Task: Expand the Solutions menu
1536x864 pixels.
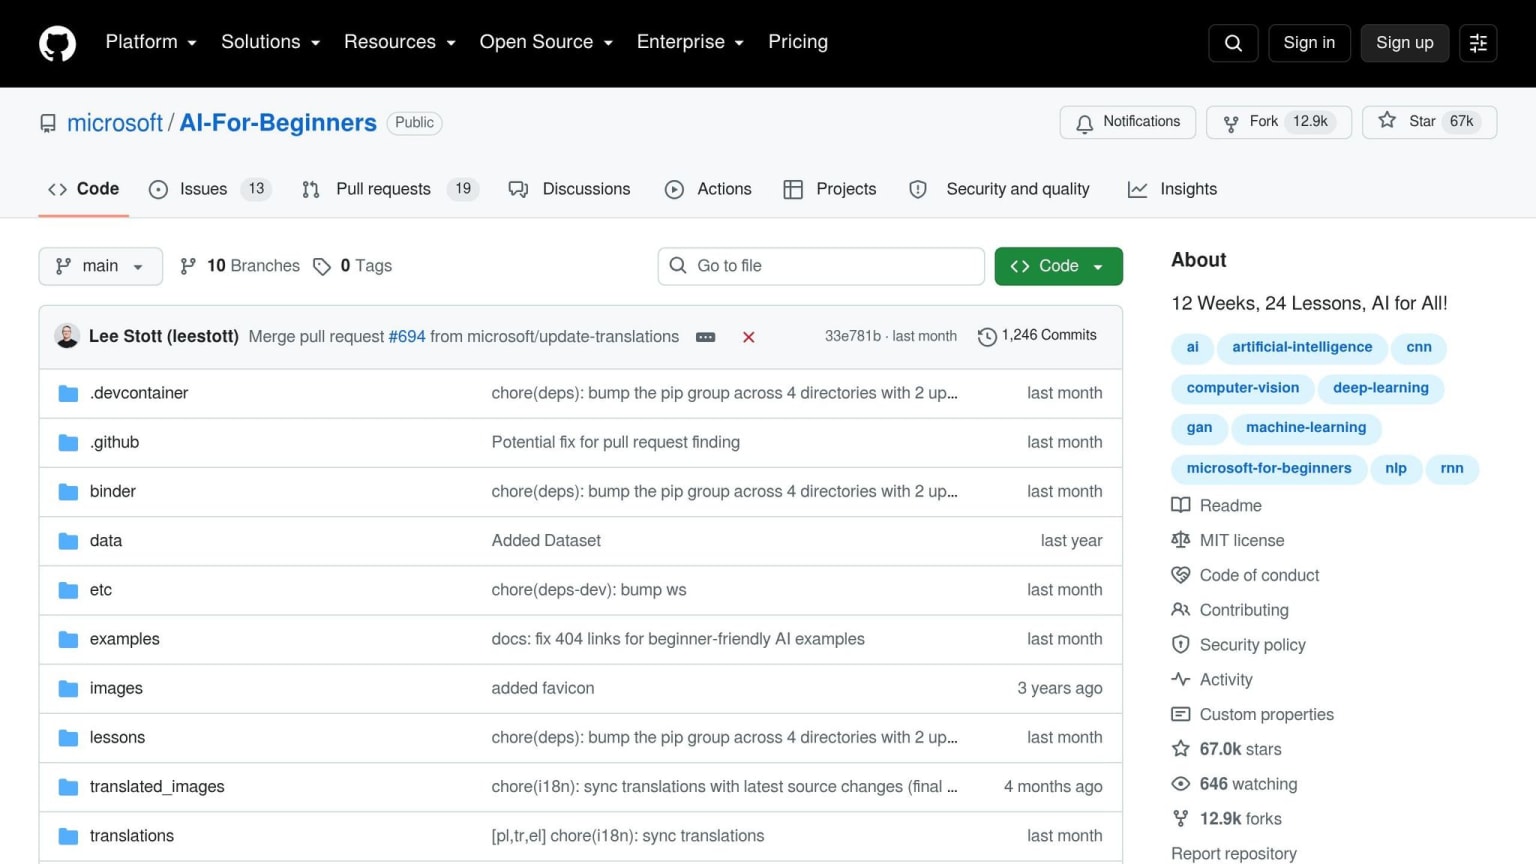Action: 270,42
